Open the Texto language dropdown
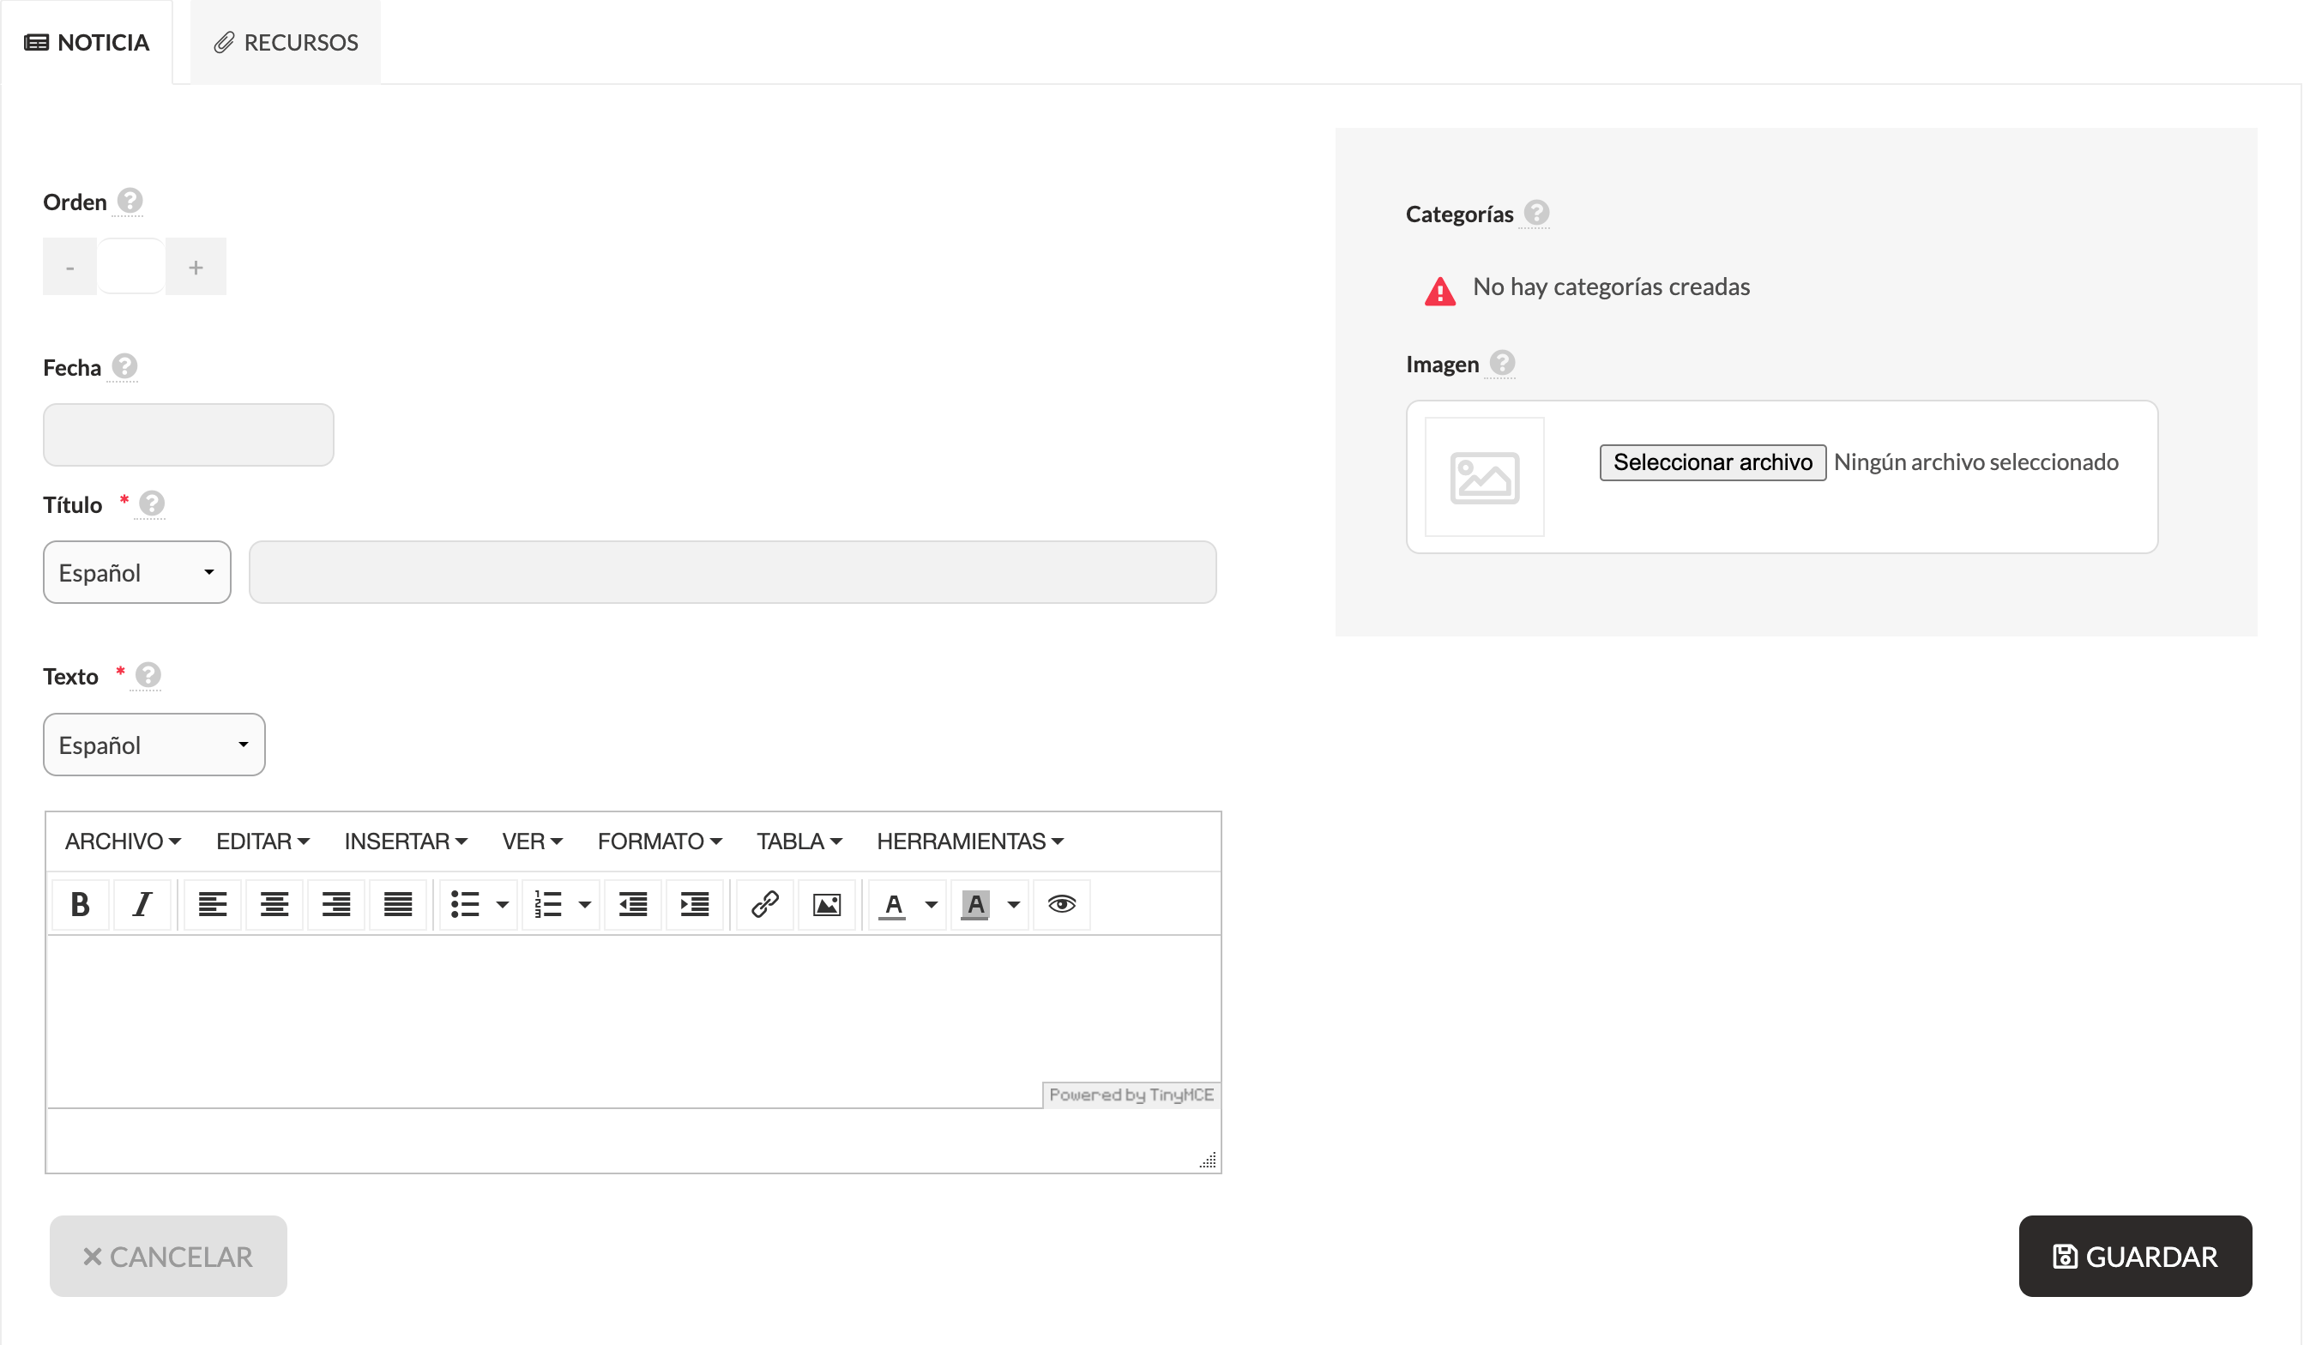Image resolution: width=2304 pixels, height=1345 pixels. click(154, 744)
